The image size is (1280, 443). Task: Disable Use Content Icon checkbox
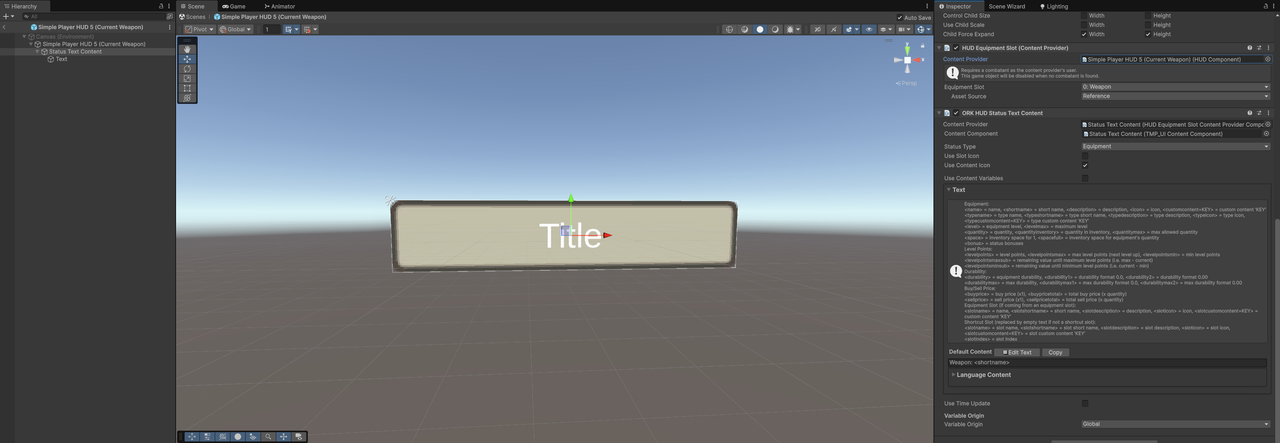(1085, 165)
